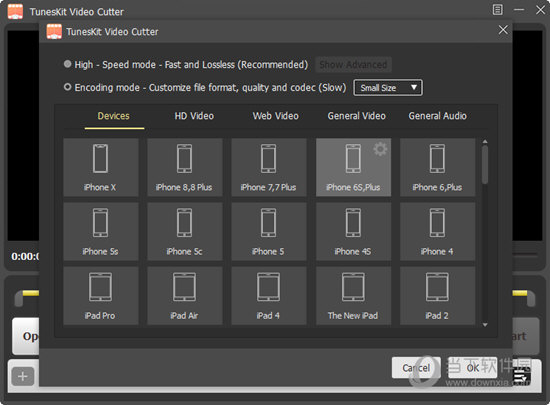Pick the iPhone 4 preset

[437, 231]
